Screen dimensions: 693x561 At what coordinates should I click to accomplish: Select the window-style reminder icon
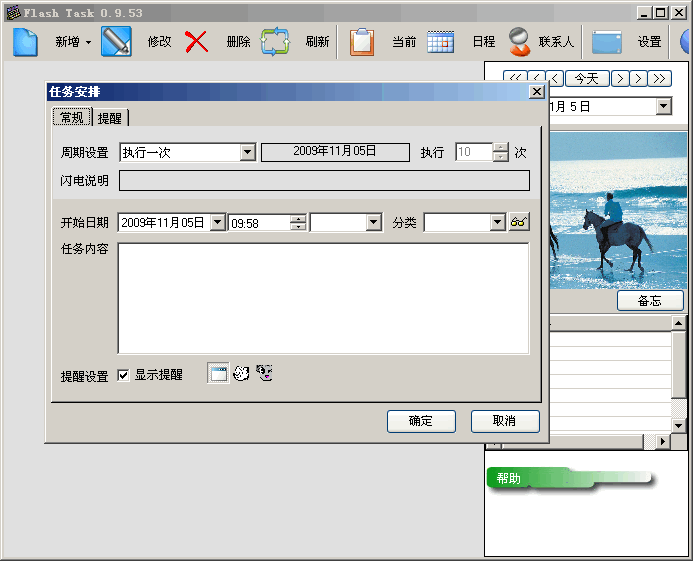[x=218, y=373]
